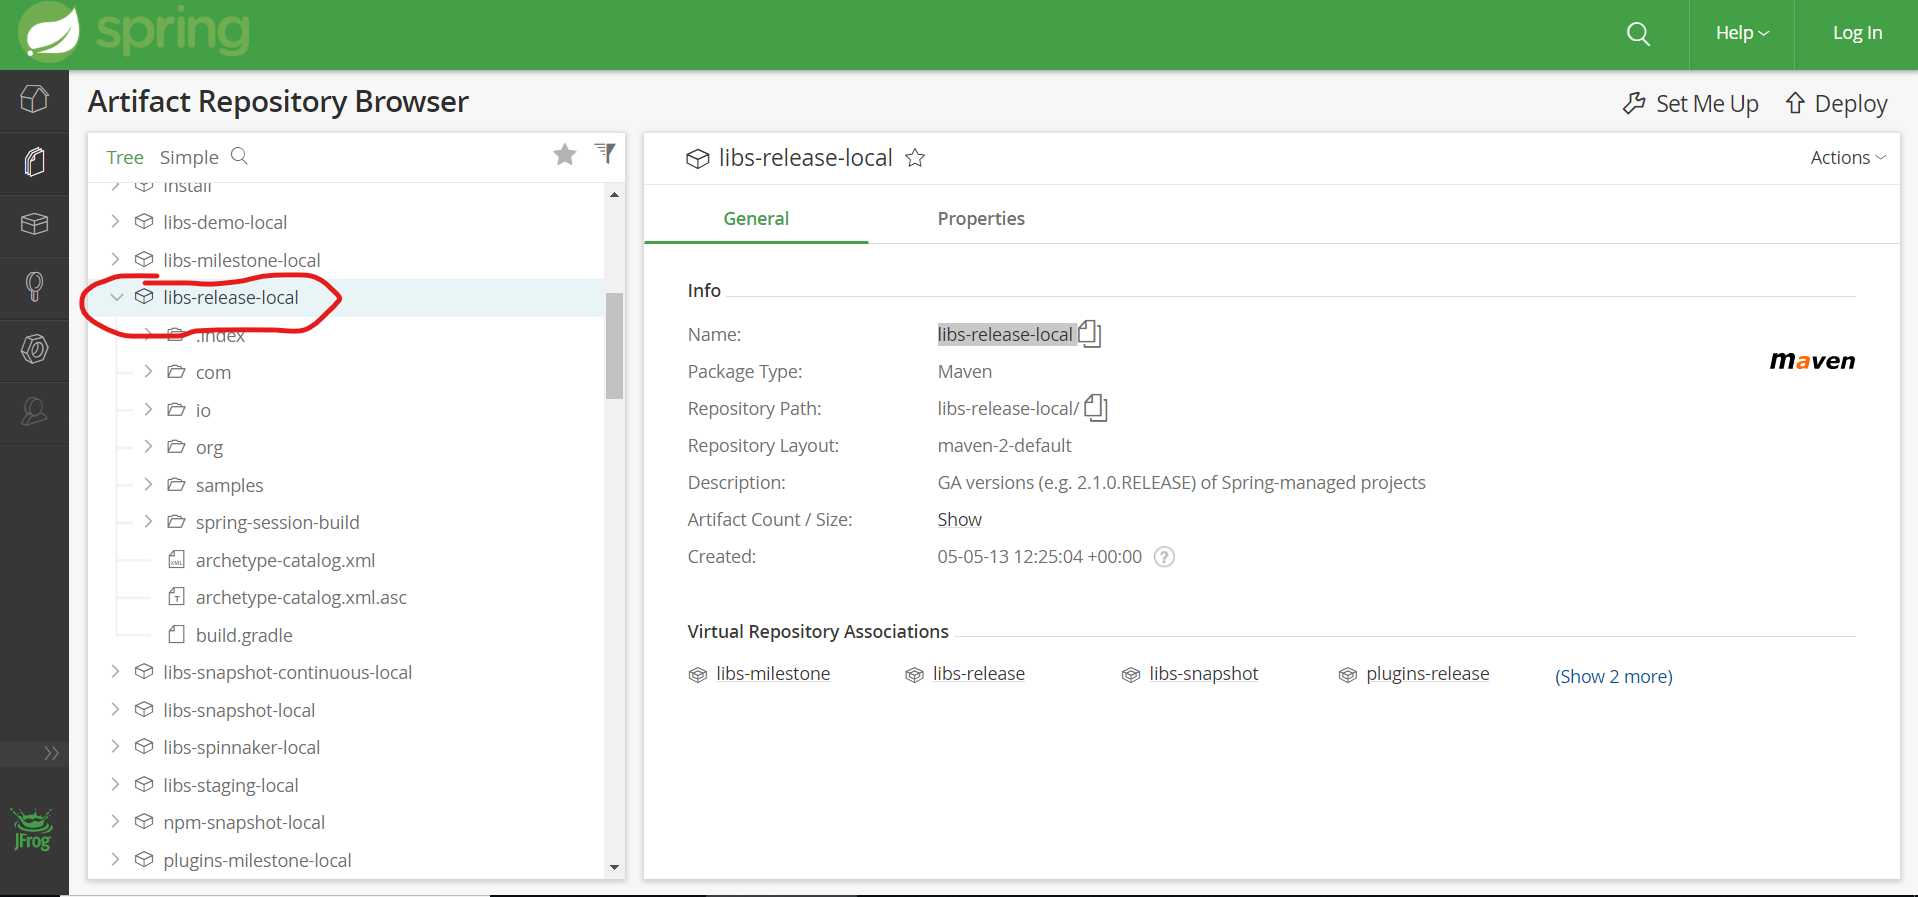
Task: Copy Repository Path to clipboard
Action: 1096,407
